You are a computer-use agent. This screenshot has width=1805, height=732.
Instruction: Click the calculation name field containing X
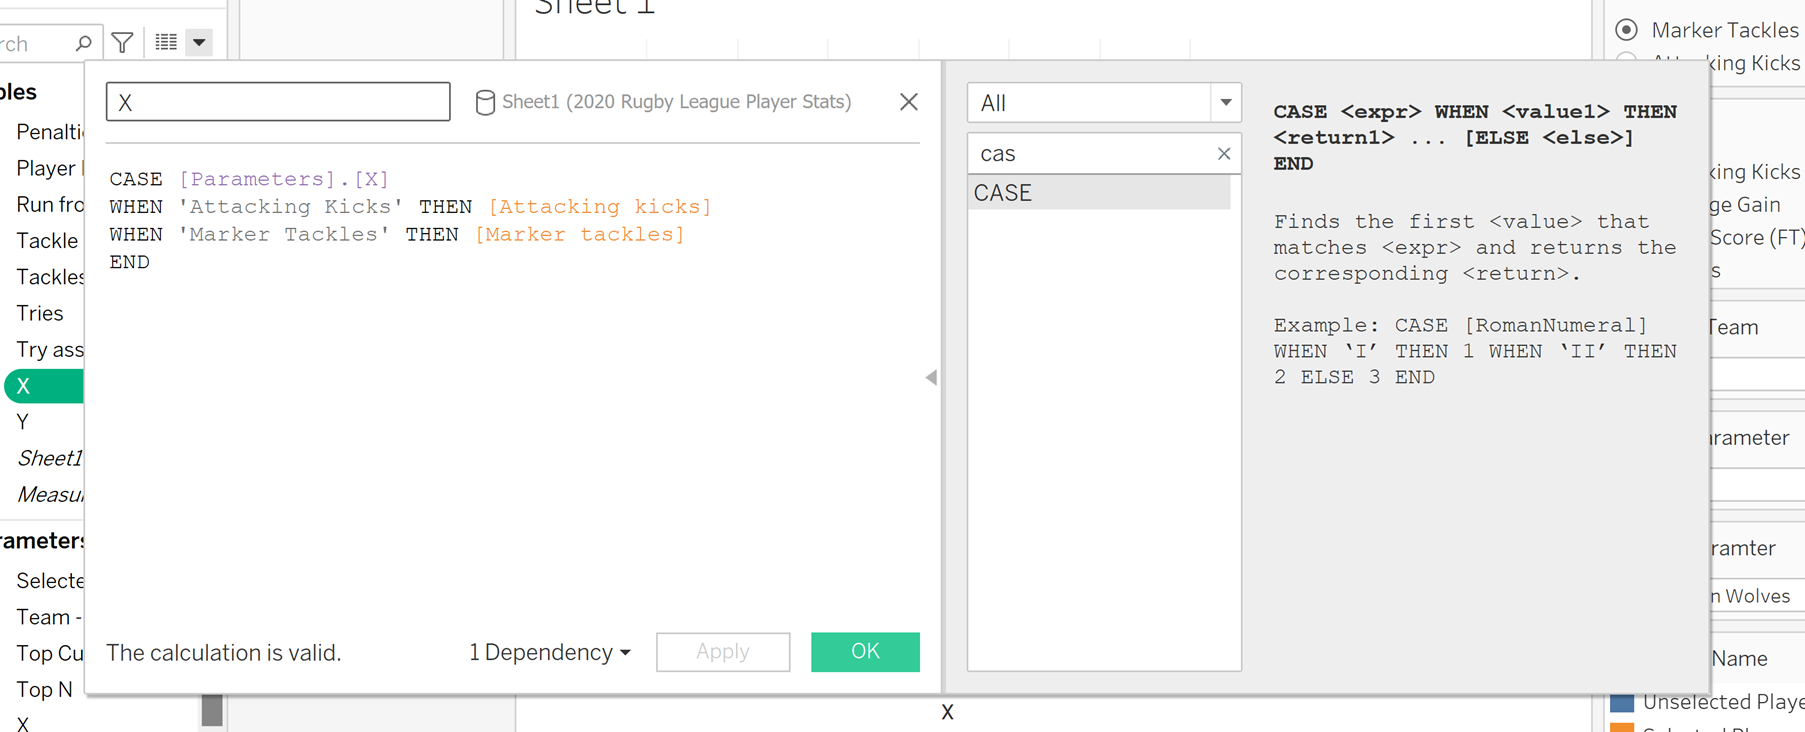point(278,102)
